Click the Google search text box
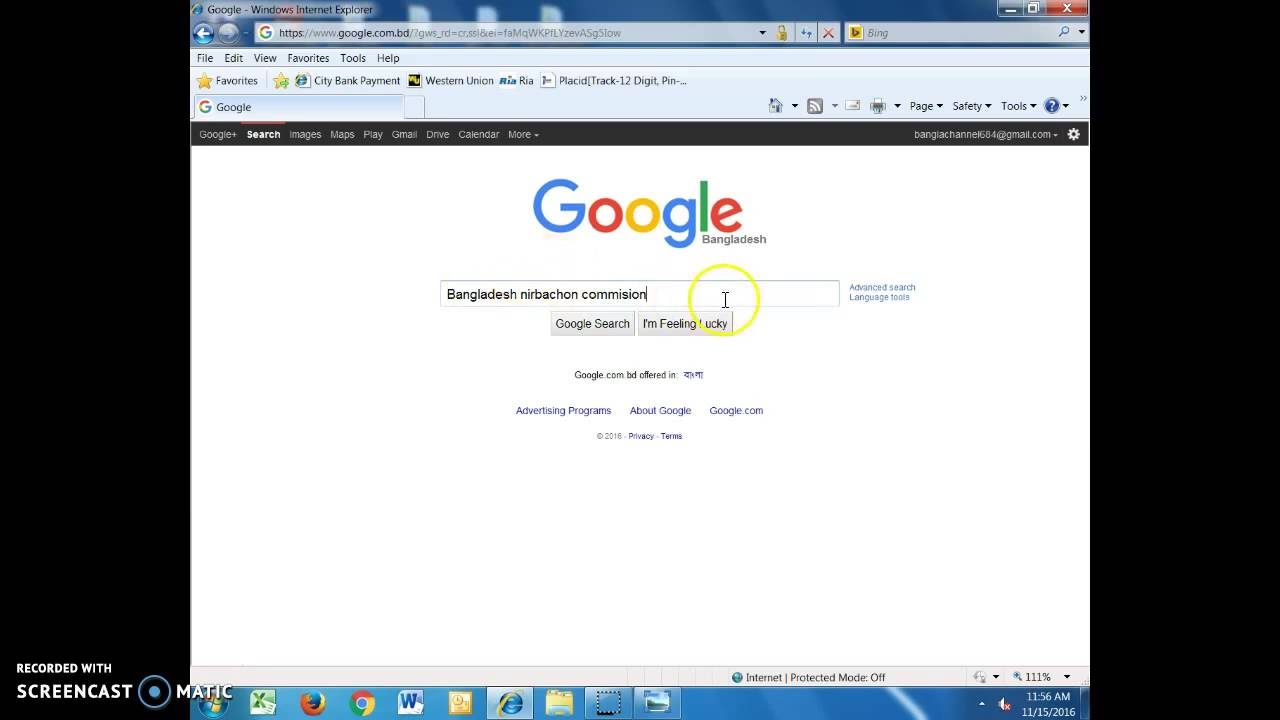Image resolution: width=1280 pixels, height=720 pixels. [640, 293]
